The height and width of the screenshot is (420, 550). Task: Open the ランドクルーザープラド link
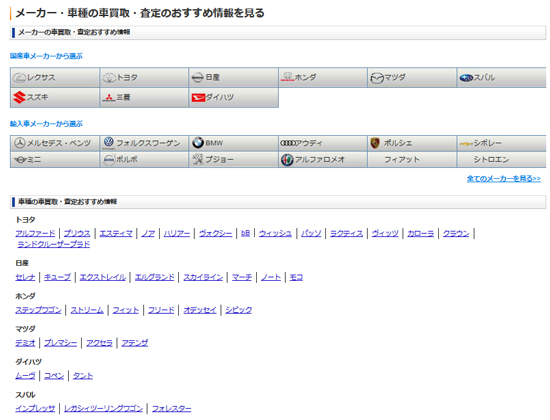54,244
